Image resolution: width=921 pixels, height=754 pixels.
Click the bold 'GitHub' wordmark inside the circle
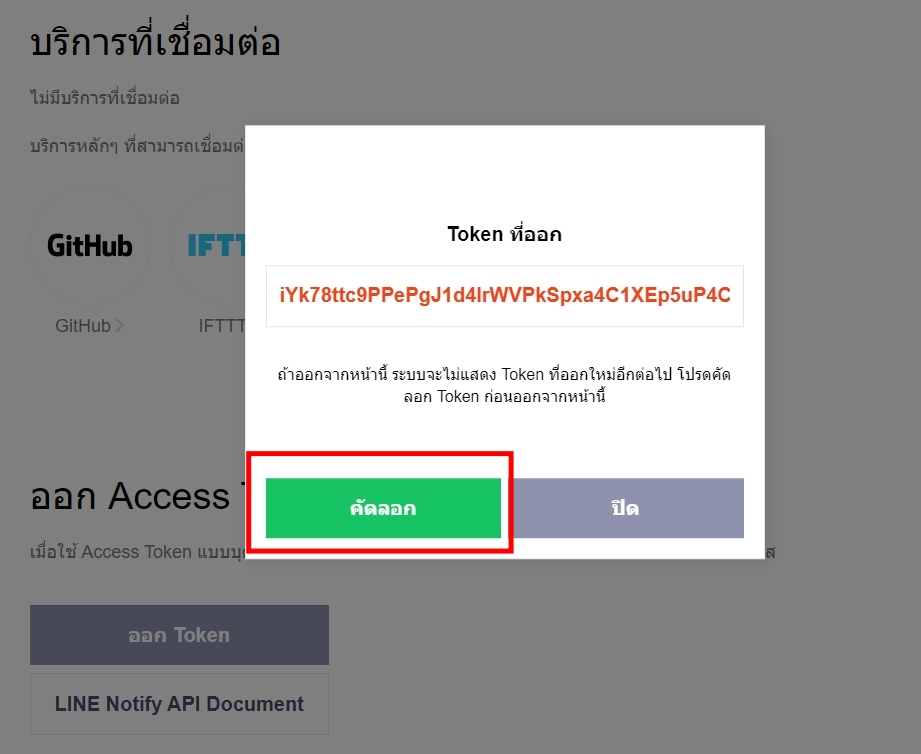[x=90, y=245]
